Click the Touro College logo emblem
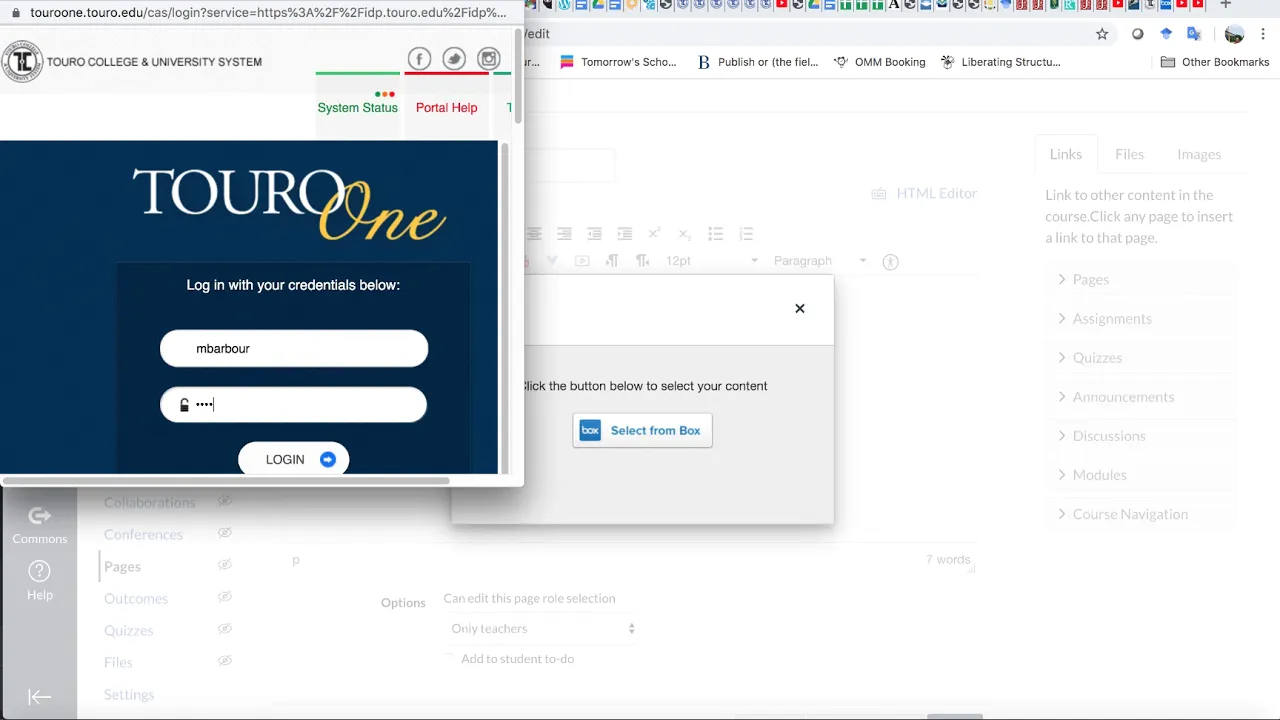Image resolution: width=1280 pixels, height=720 pixels. tap(22, 62)
